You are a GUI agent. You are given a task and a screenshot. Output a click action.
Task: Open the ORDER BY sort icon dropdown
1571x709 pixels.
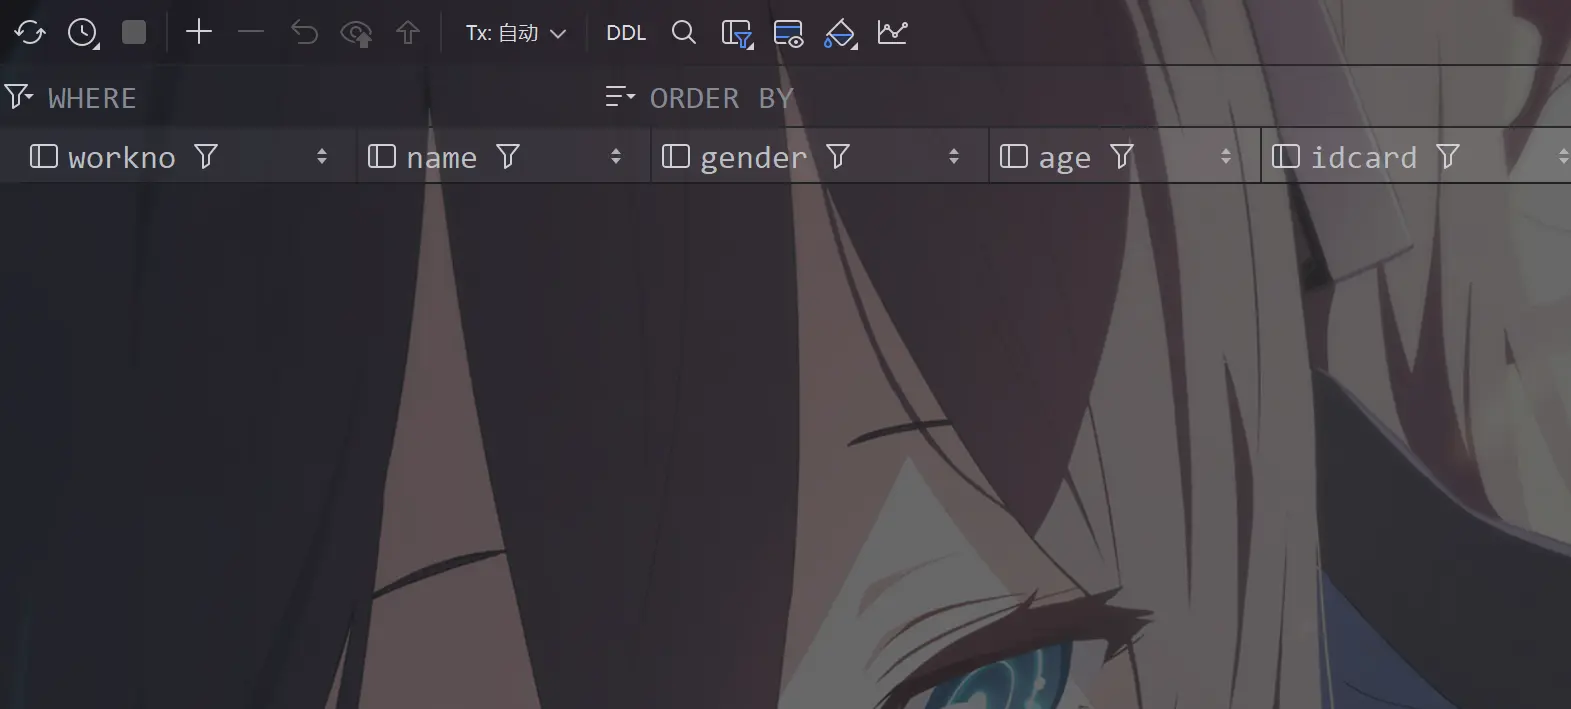pos(621,97)
